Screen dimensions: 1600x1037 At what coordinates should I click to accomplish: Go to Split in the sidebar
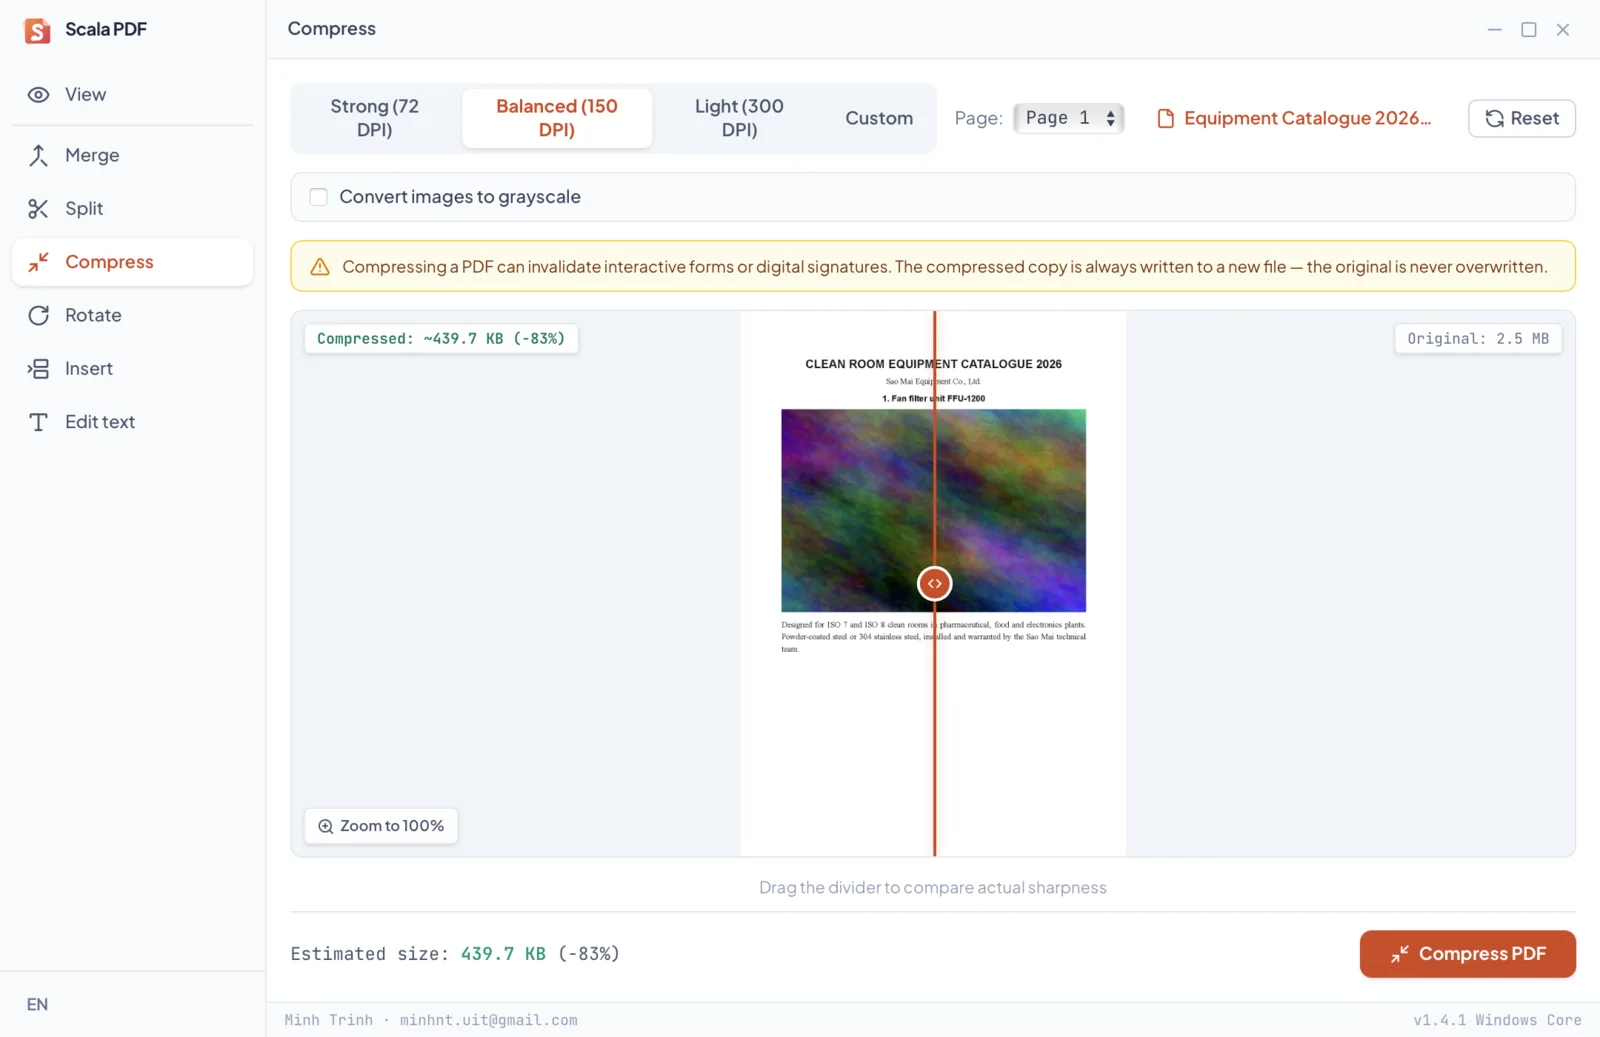132,208
